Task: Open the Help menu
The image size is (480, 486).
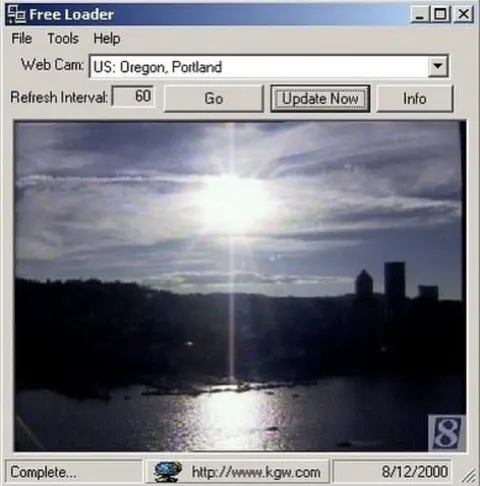Action: tap(107, 38)
